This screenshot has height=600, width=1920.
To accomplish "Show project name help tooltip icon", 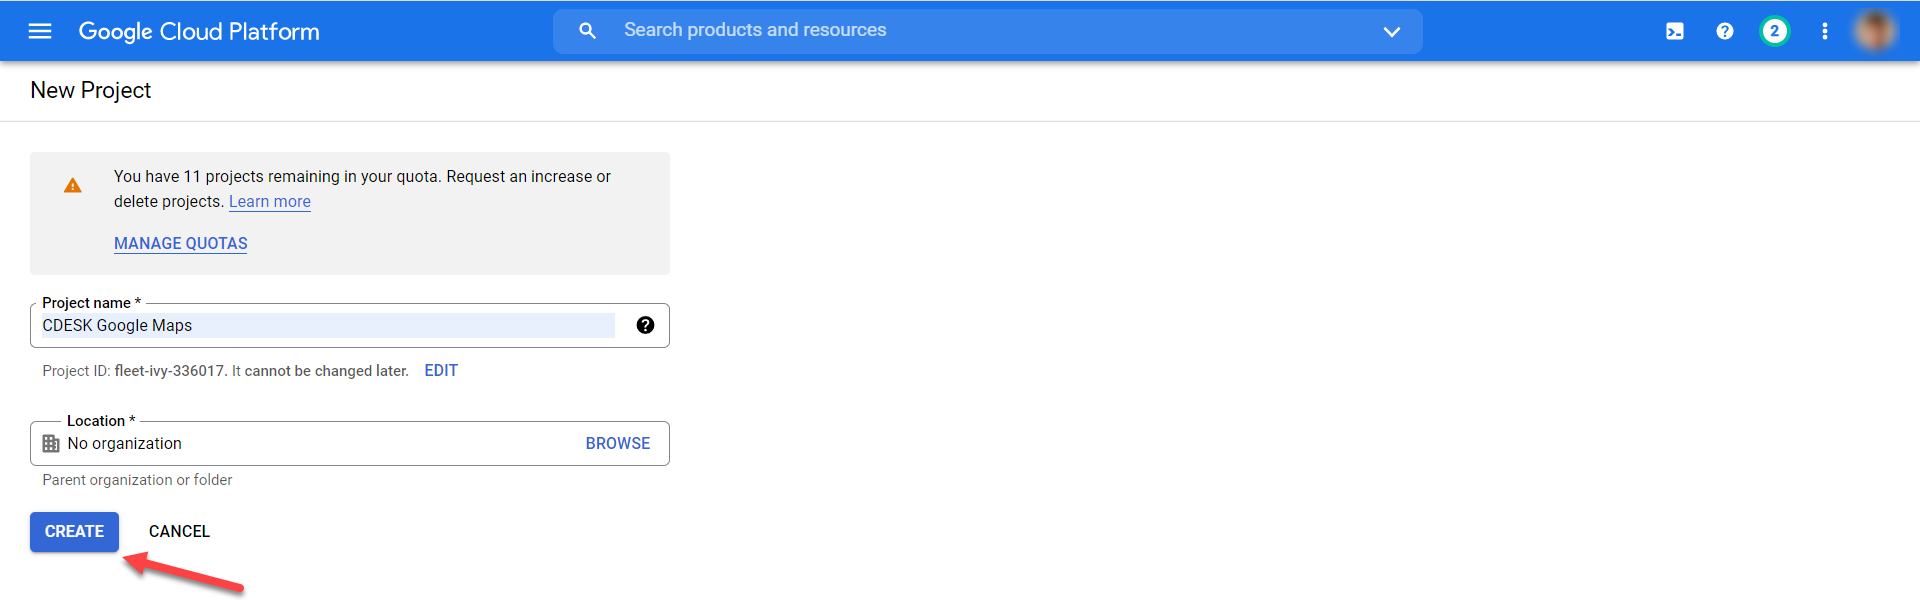I will coord(645,325).
